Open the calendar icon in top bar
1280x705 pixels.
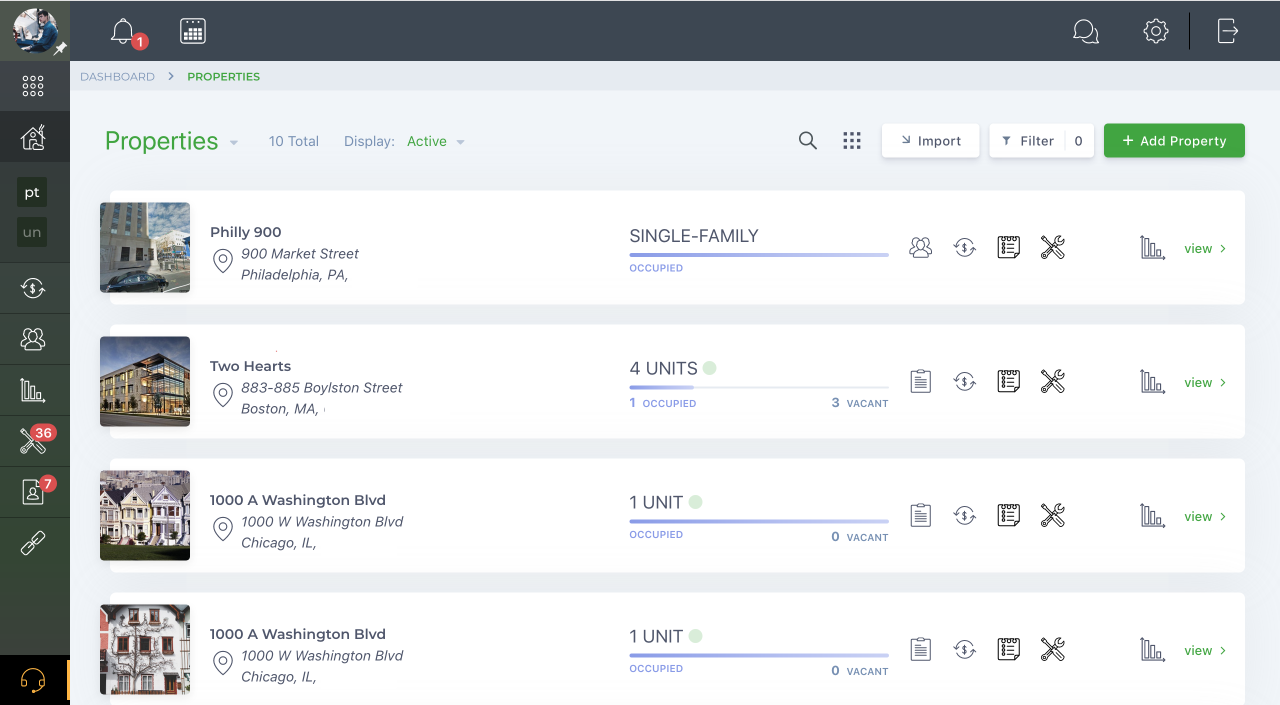tap(193, 31)
